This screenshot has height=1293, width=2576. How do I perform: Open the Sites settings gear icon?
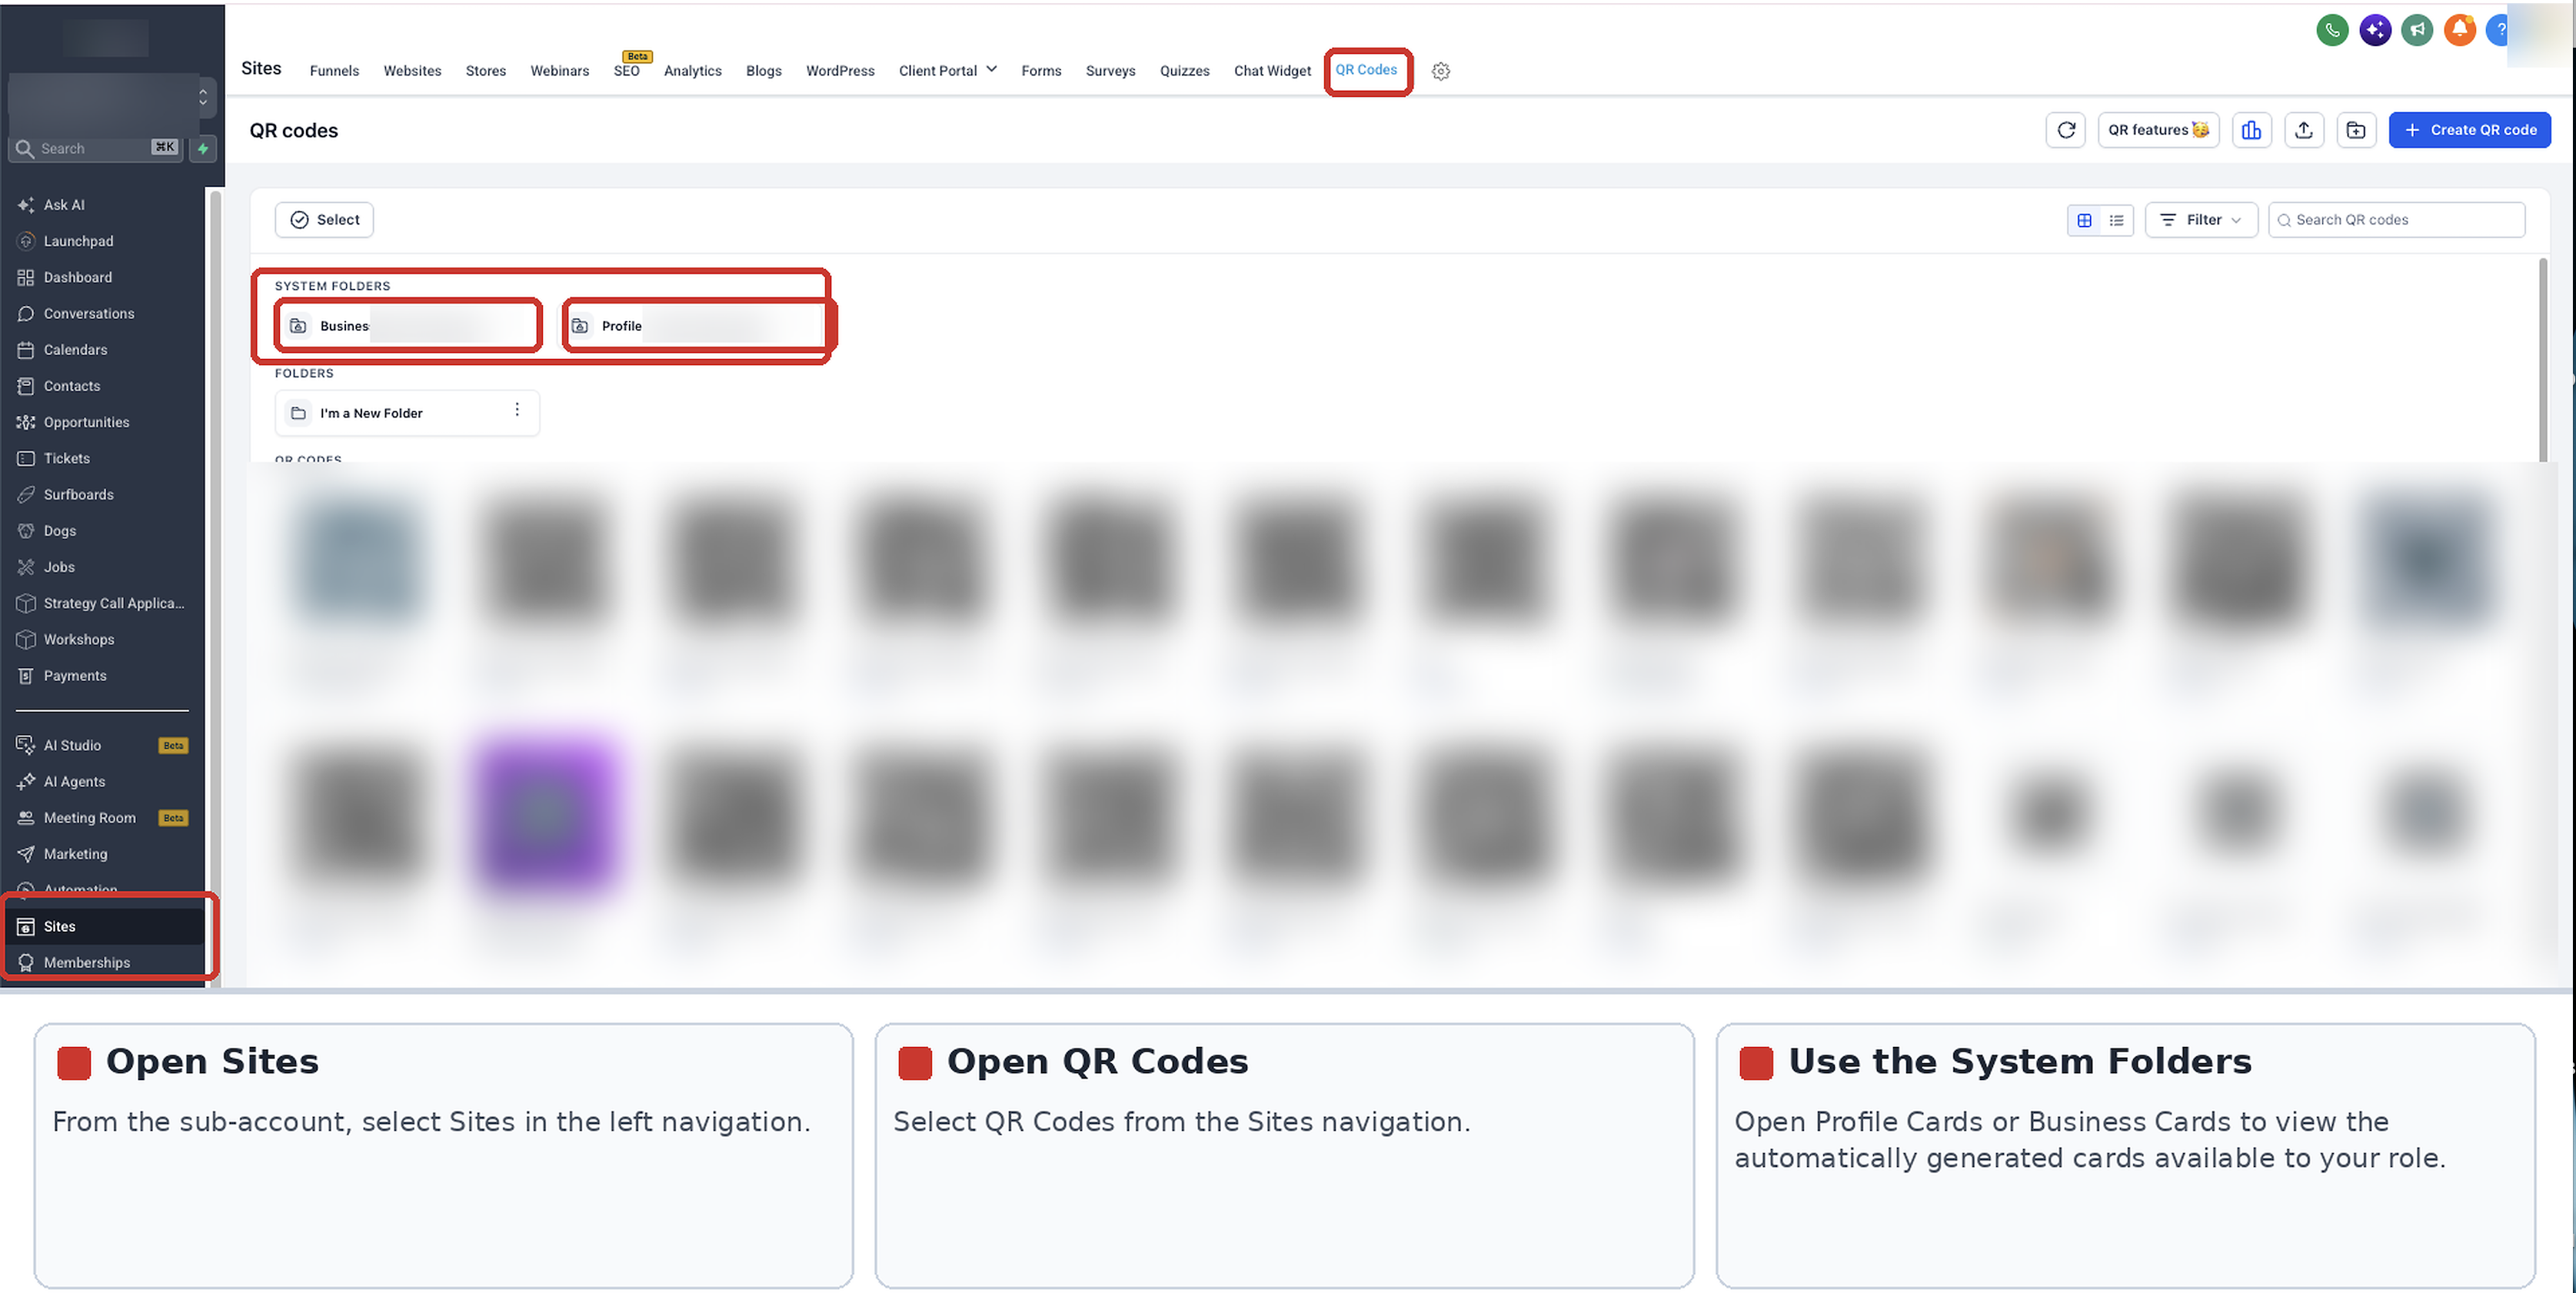point(1440,71)
